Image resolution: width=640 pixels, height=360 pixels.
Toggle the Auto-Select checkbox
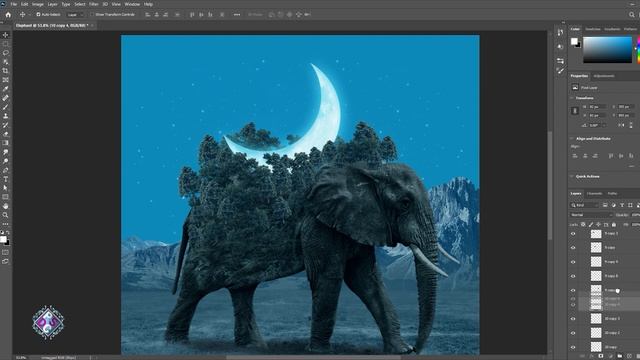[38, 14]
